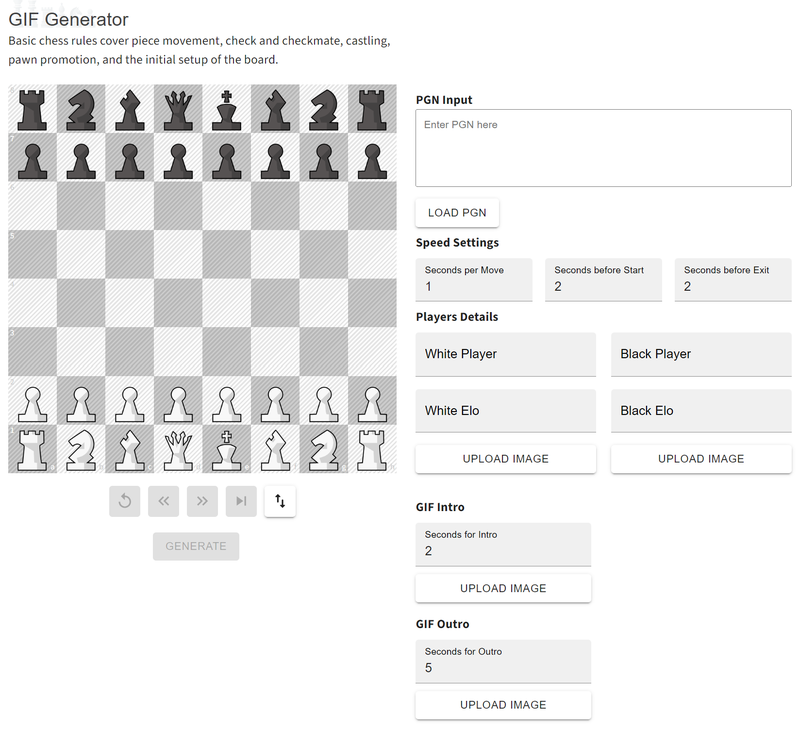Click the White Player name field
The height and width of the screenshot is (729, 800).
(x=505, y=354)
